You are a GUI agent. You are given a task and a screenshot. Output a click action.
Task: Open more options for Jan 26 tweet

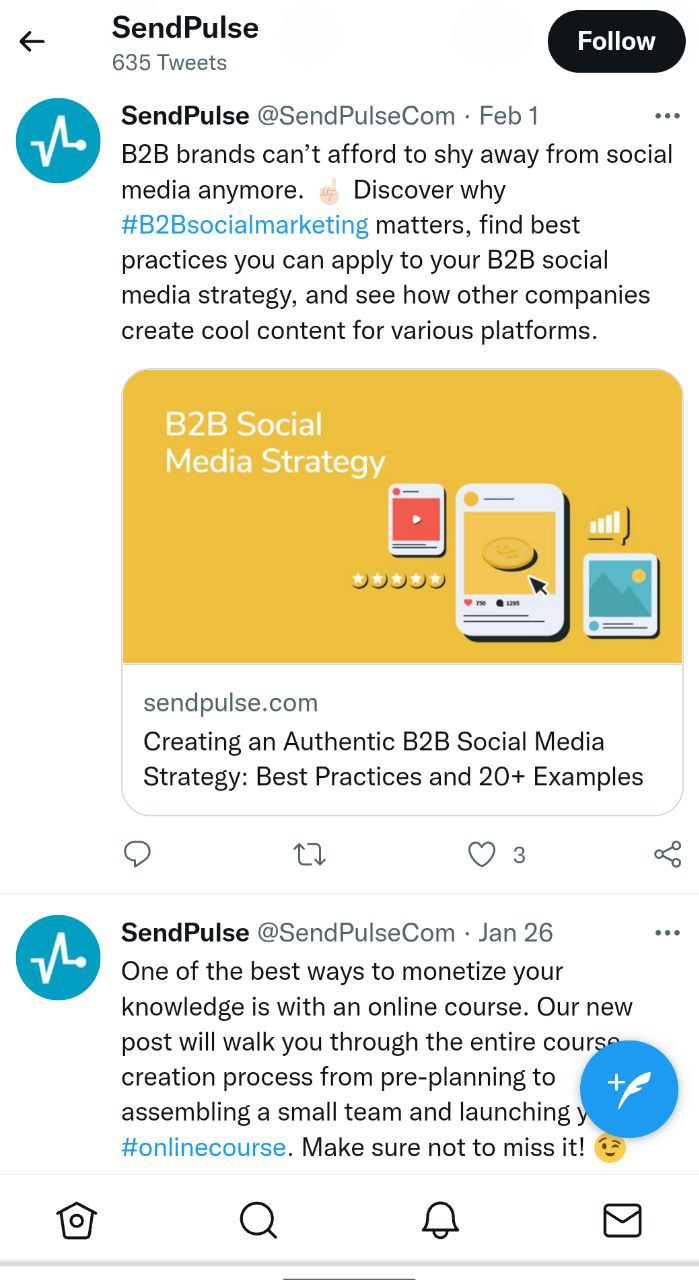[666, 933]
